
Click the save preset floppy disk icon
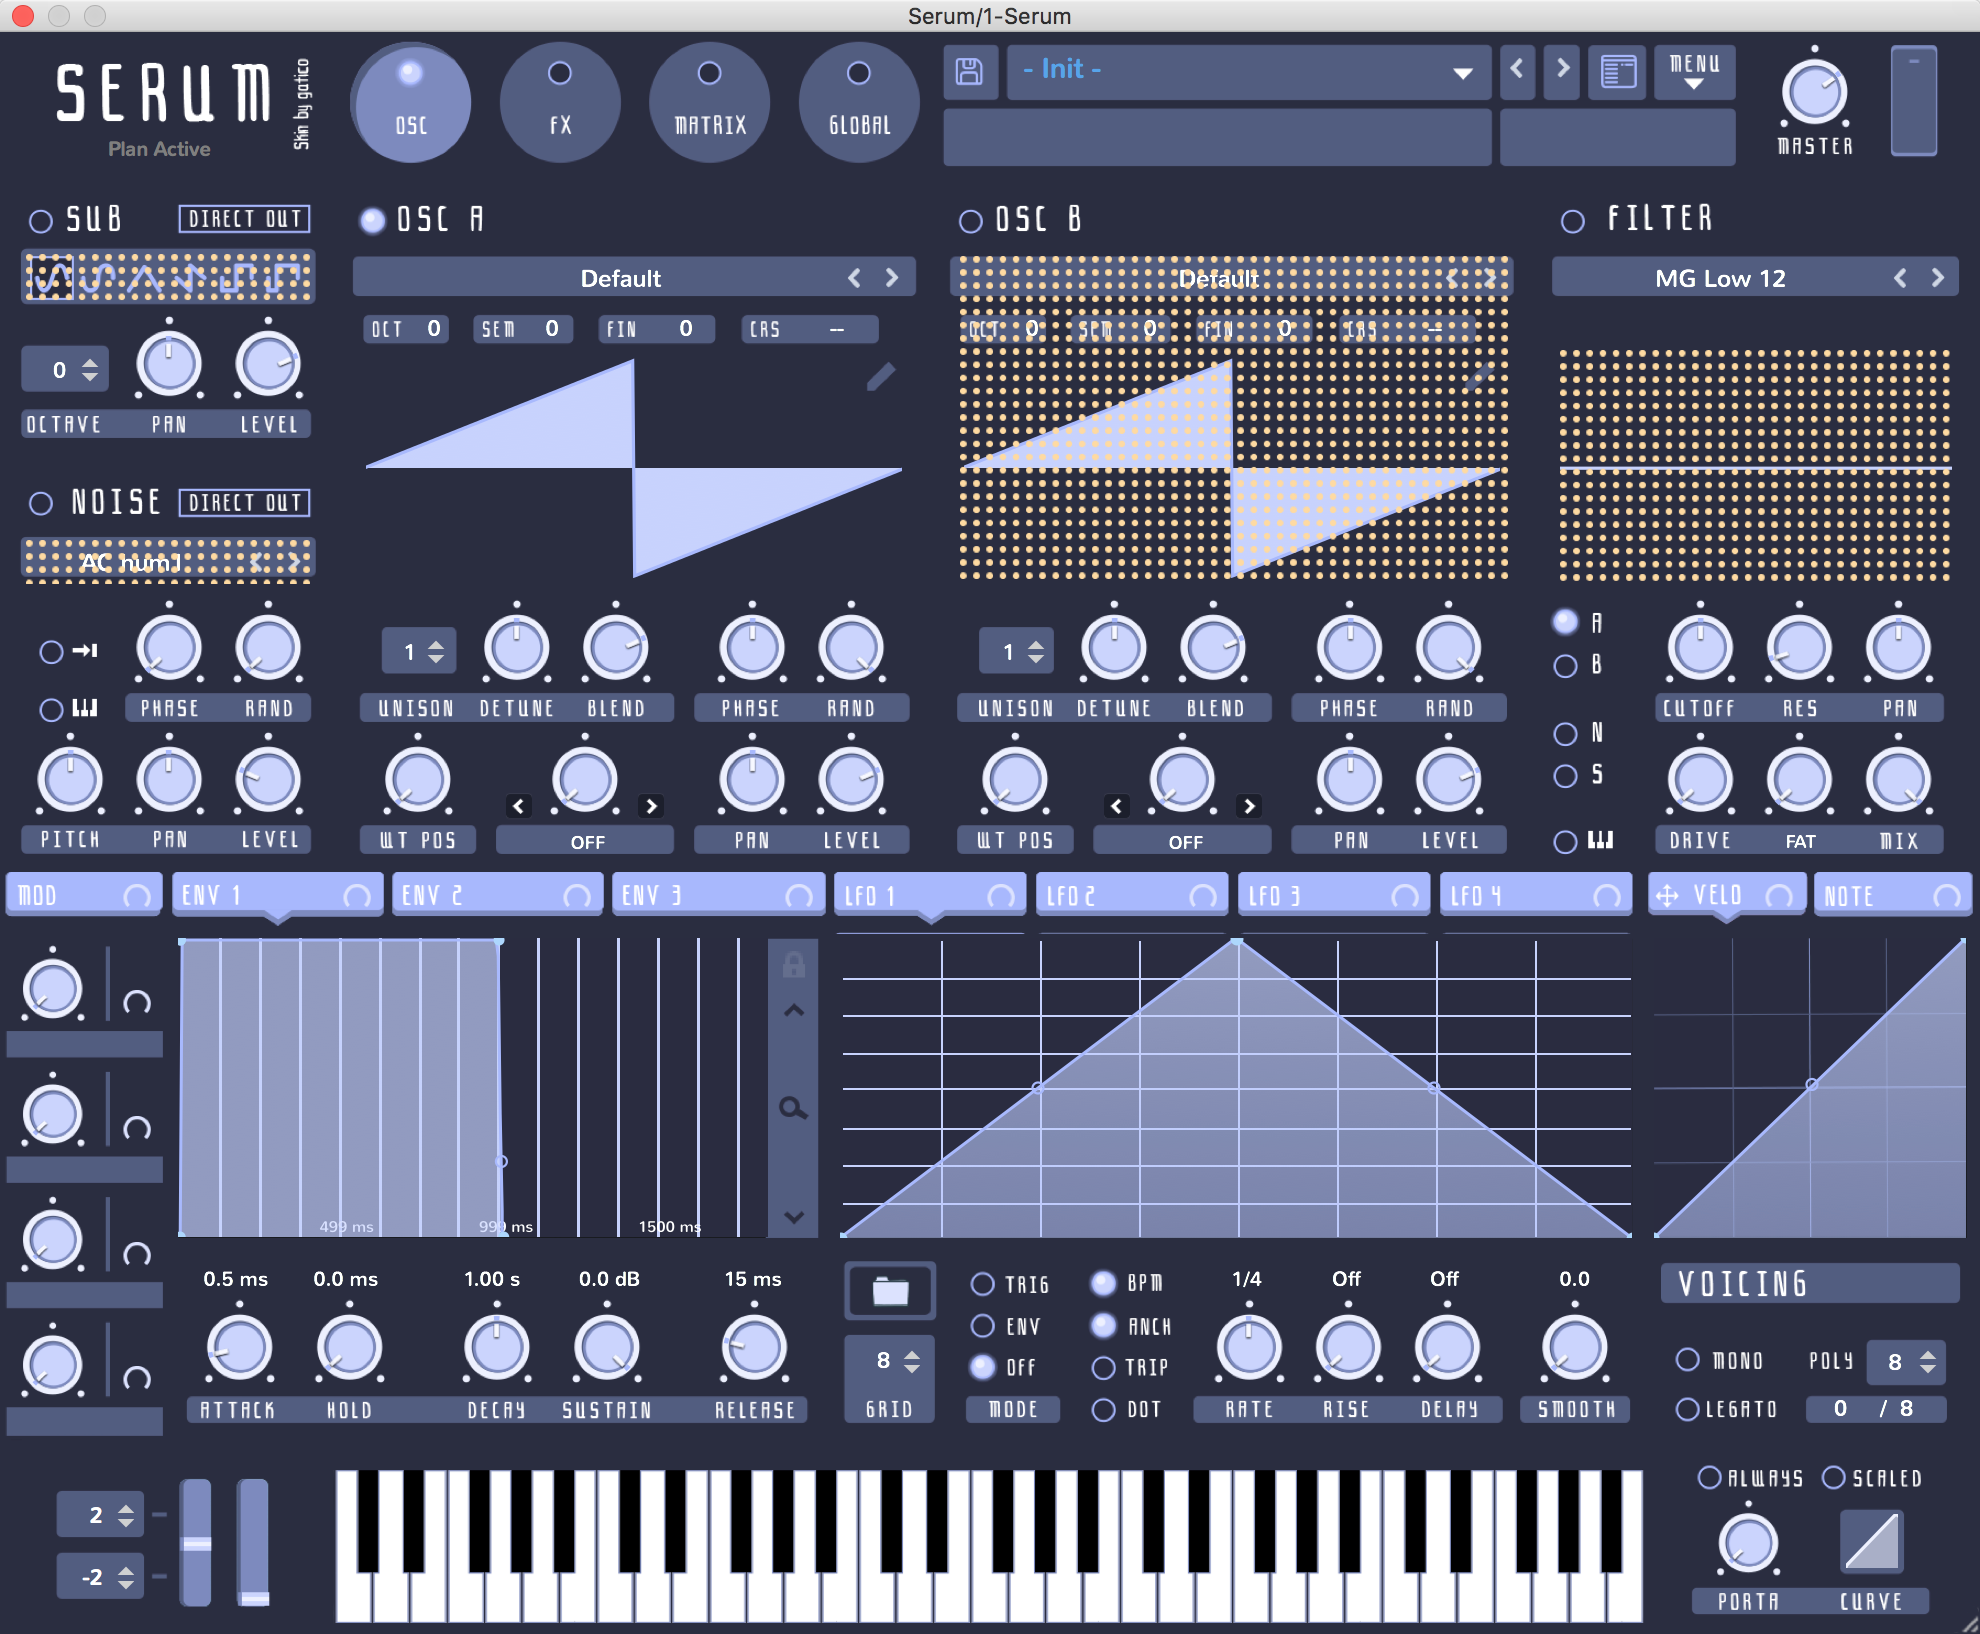tap(969, 71)
